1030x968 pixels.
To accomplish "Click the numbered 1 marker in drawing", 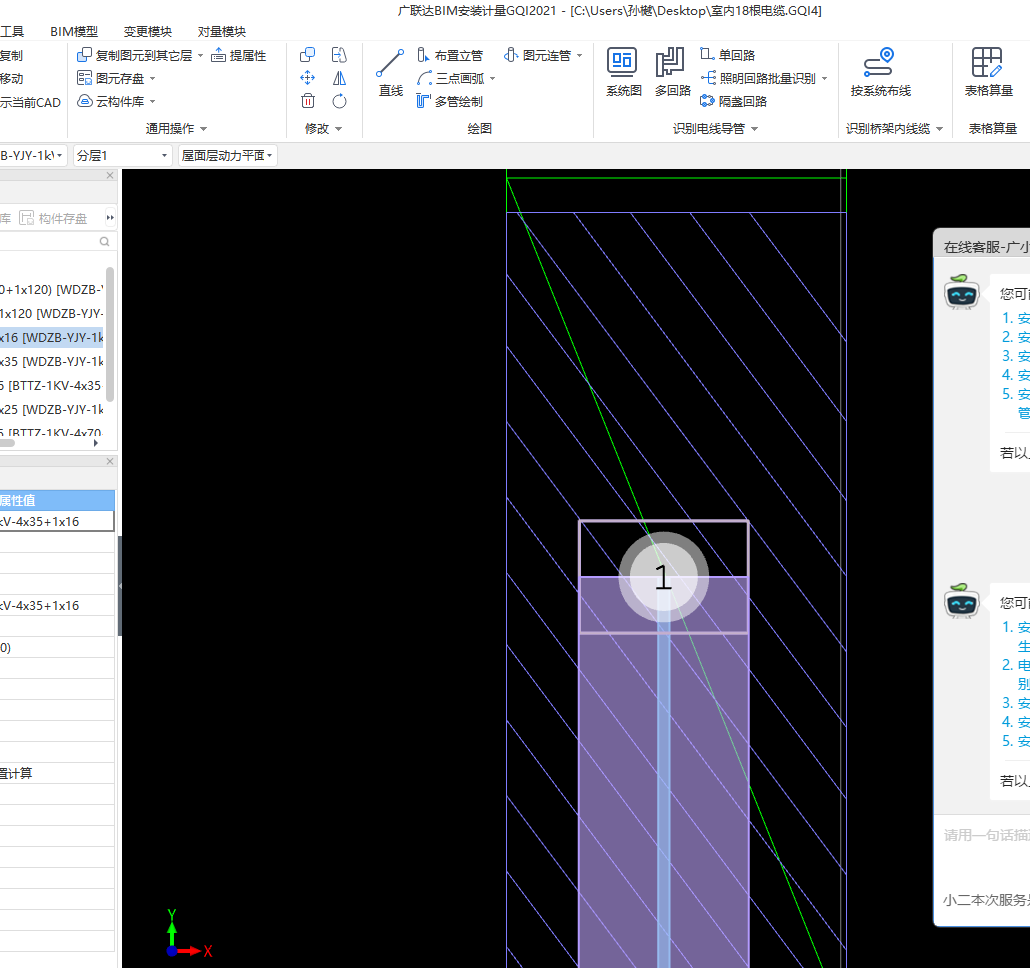I will (663, 577).
